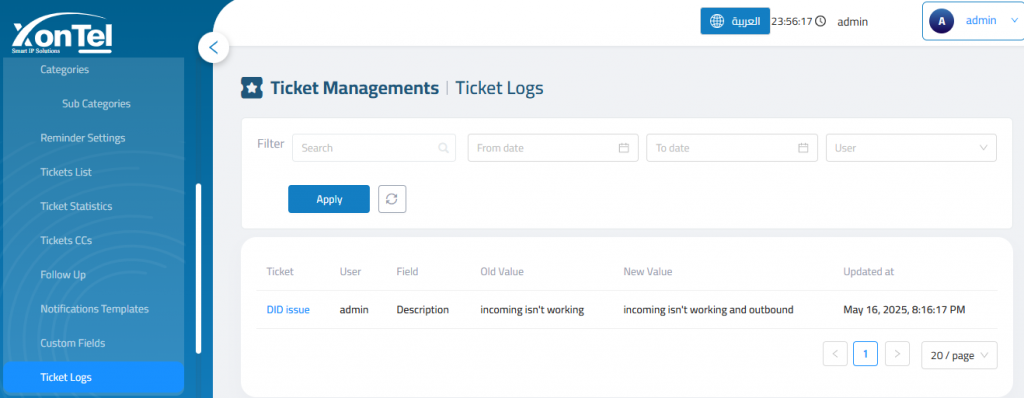
Task: Open the admin account dropdown chevron
Action: [1014, 20]
